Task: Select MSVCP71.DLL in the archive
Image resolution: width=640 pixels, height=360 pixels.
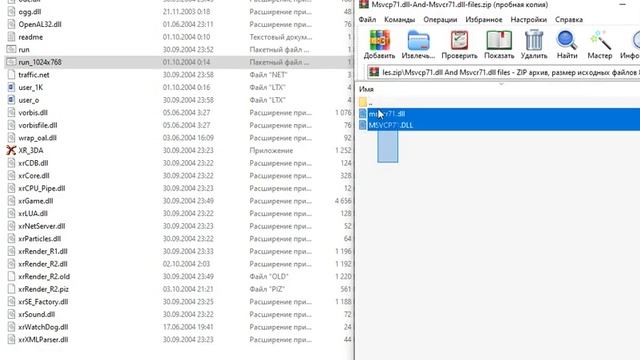Action: pos(499,125)
